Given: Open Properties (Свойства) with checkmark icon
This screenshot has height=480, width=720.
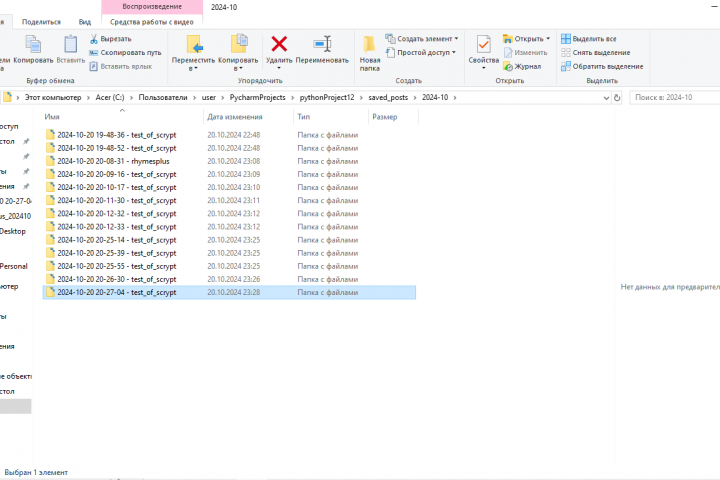Looking at the screenshot, I should coord(484,45).
